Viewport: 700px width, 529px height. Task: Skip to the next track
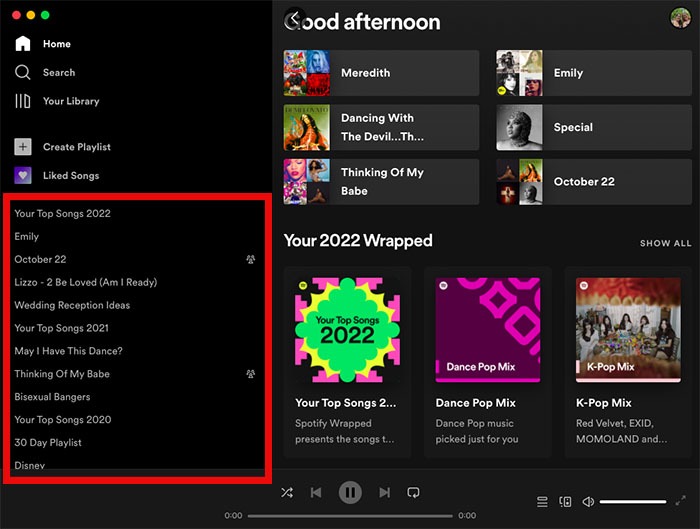click(x=384, y=492)
